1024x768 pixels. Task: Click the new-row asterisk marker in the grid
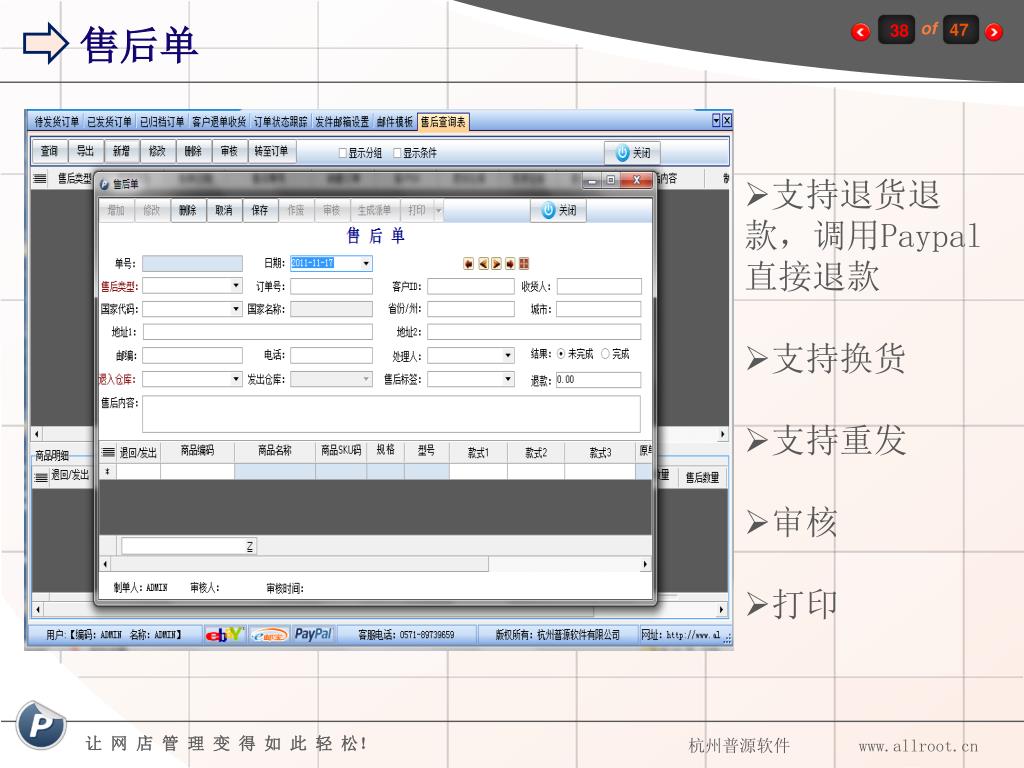(107, 472)
